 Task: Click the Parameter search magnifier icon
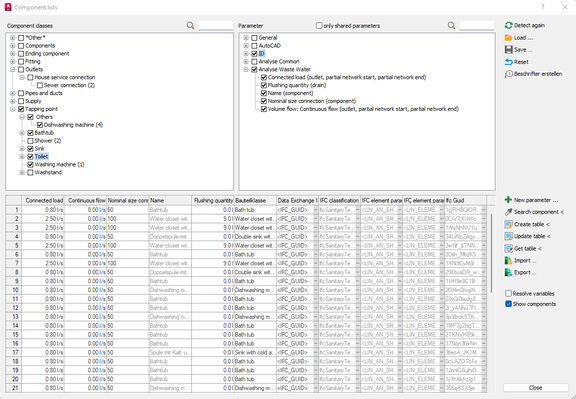(x=451, y=25)
